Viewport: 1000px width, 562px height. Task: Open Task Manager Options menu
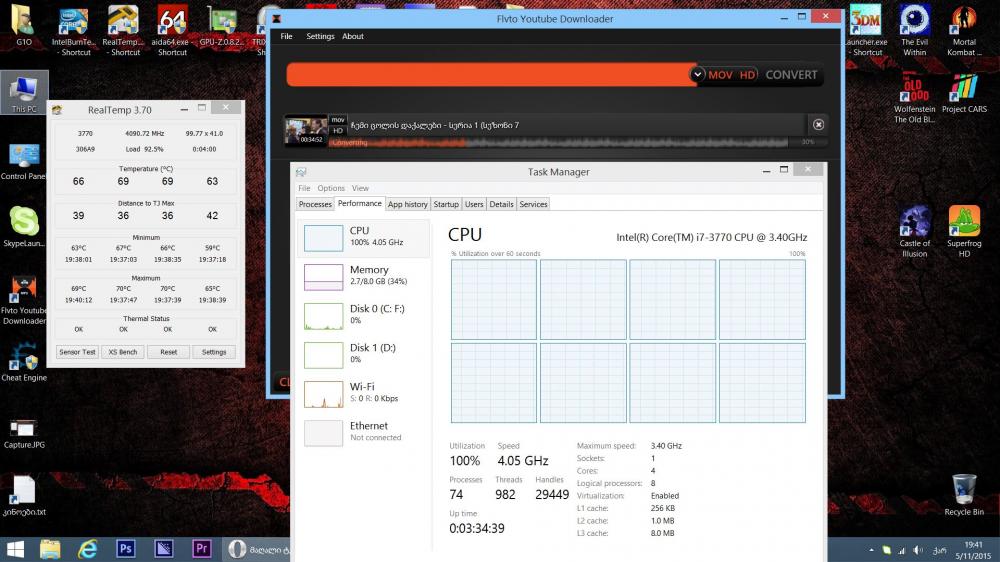click(331, 188)
